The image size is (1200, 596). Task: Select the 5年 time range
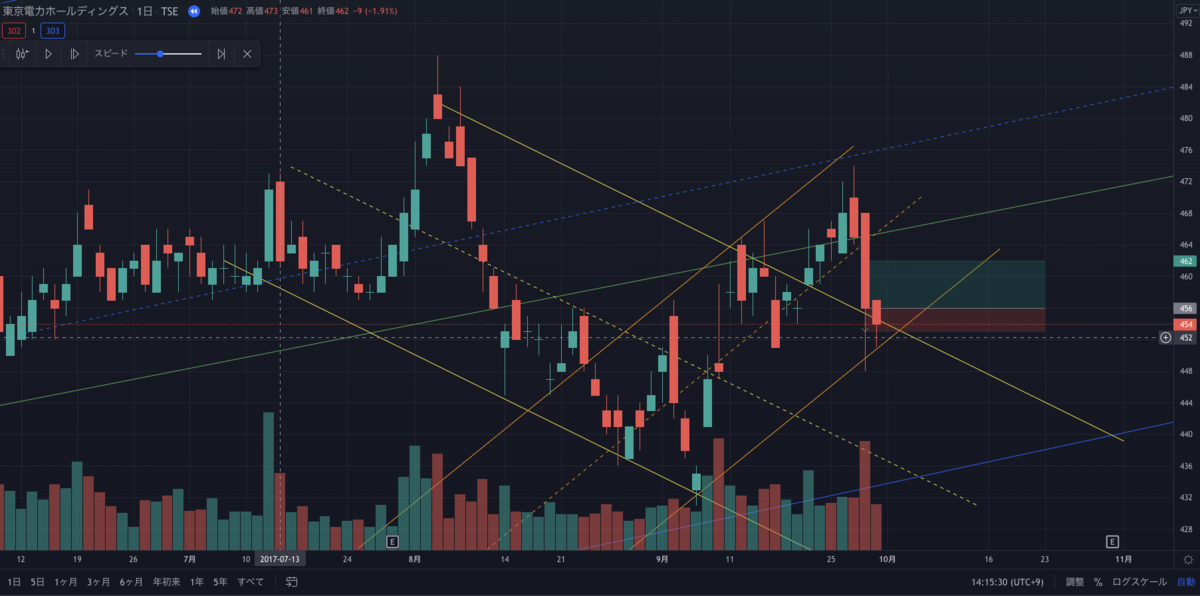pos(220,582)
